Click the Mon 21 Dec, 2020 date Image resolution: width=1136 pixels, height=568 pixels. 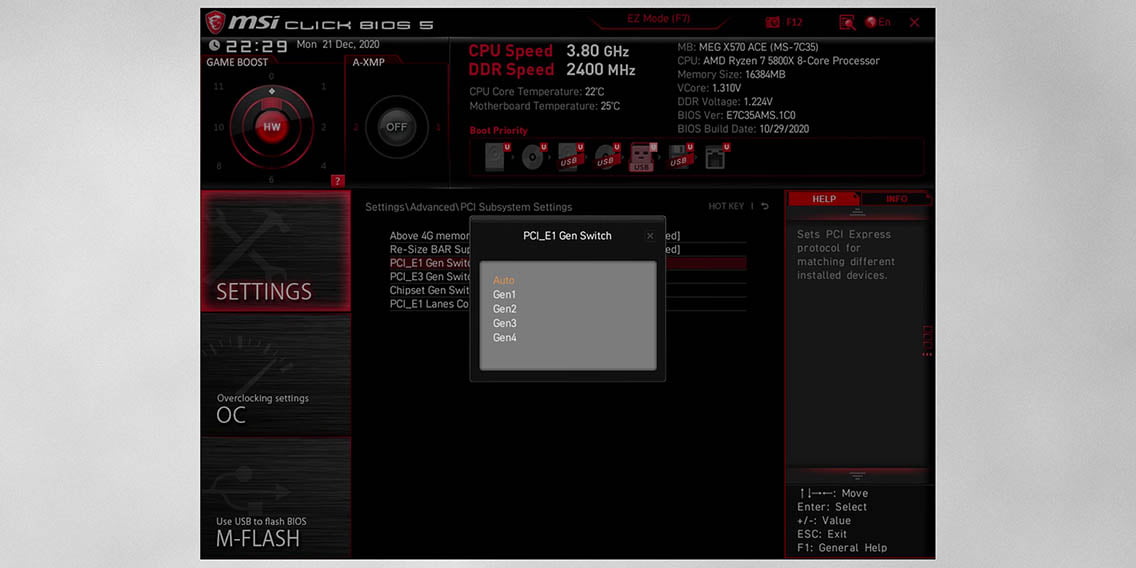coord(338,45)
